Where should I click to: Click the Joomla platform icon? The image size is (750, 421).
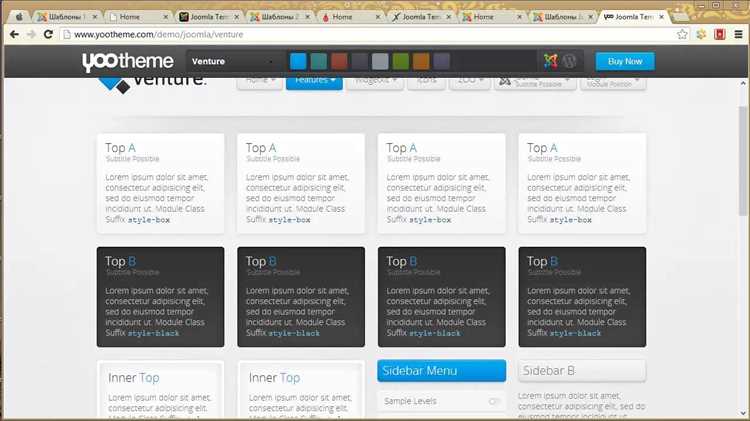(x=551, y=61)
